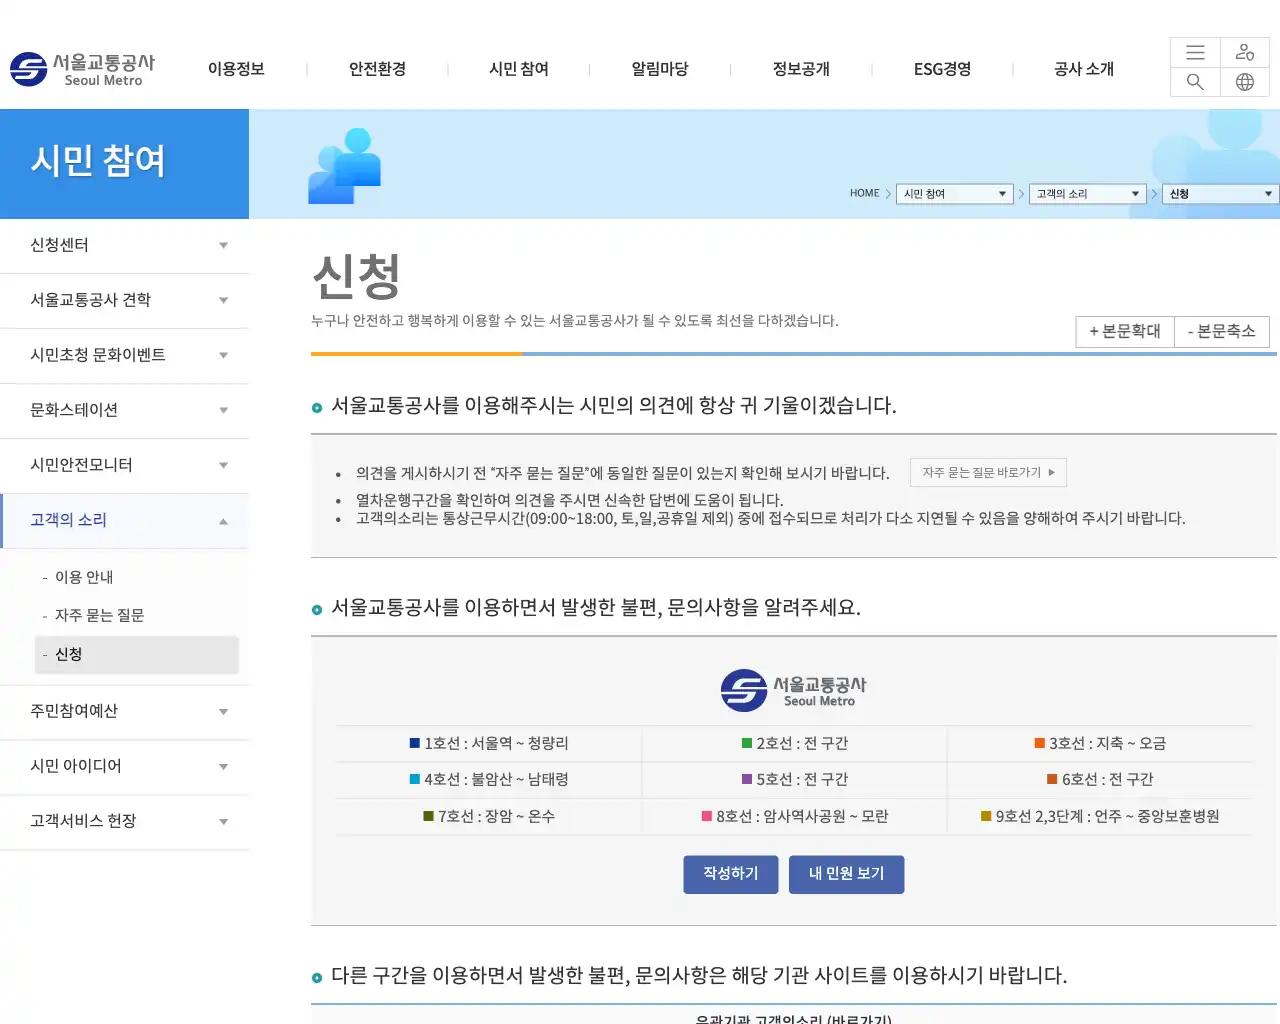Expand 신청센터 sidebar section
1280x1024 pixels.
click(124, 245)
